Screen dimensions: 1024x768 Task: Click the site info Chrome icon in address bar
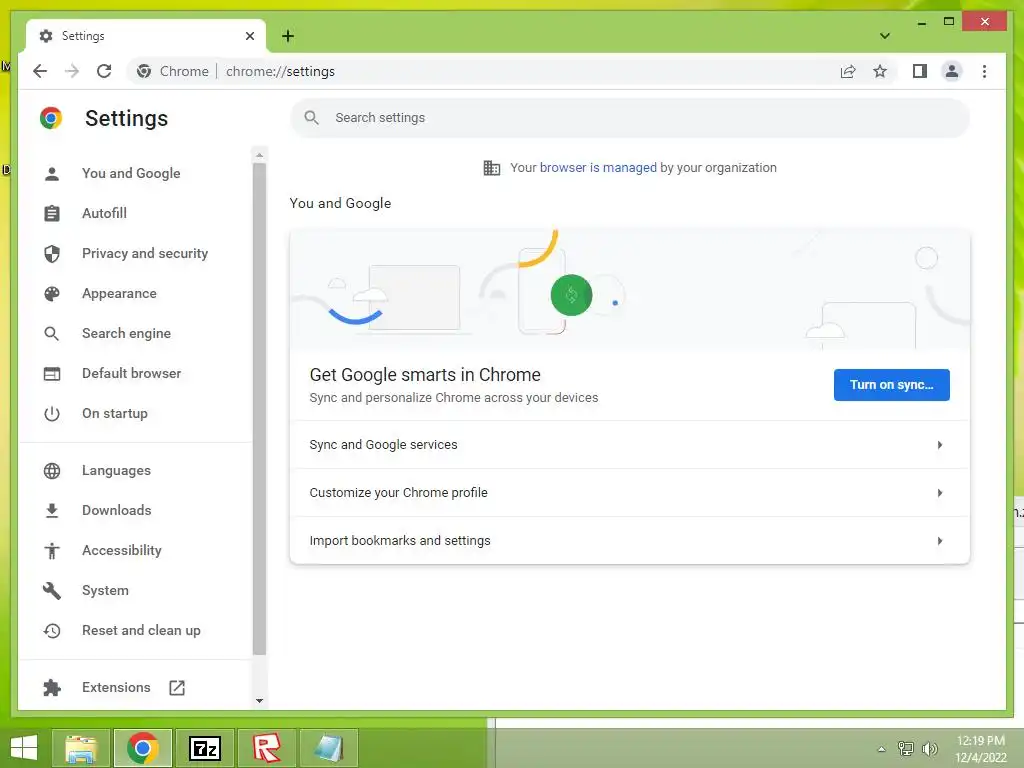[x=144, y=71]
